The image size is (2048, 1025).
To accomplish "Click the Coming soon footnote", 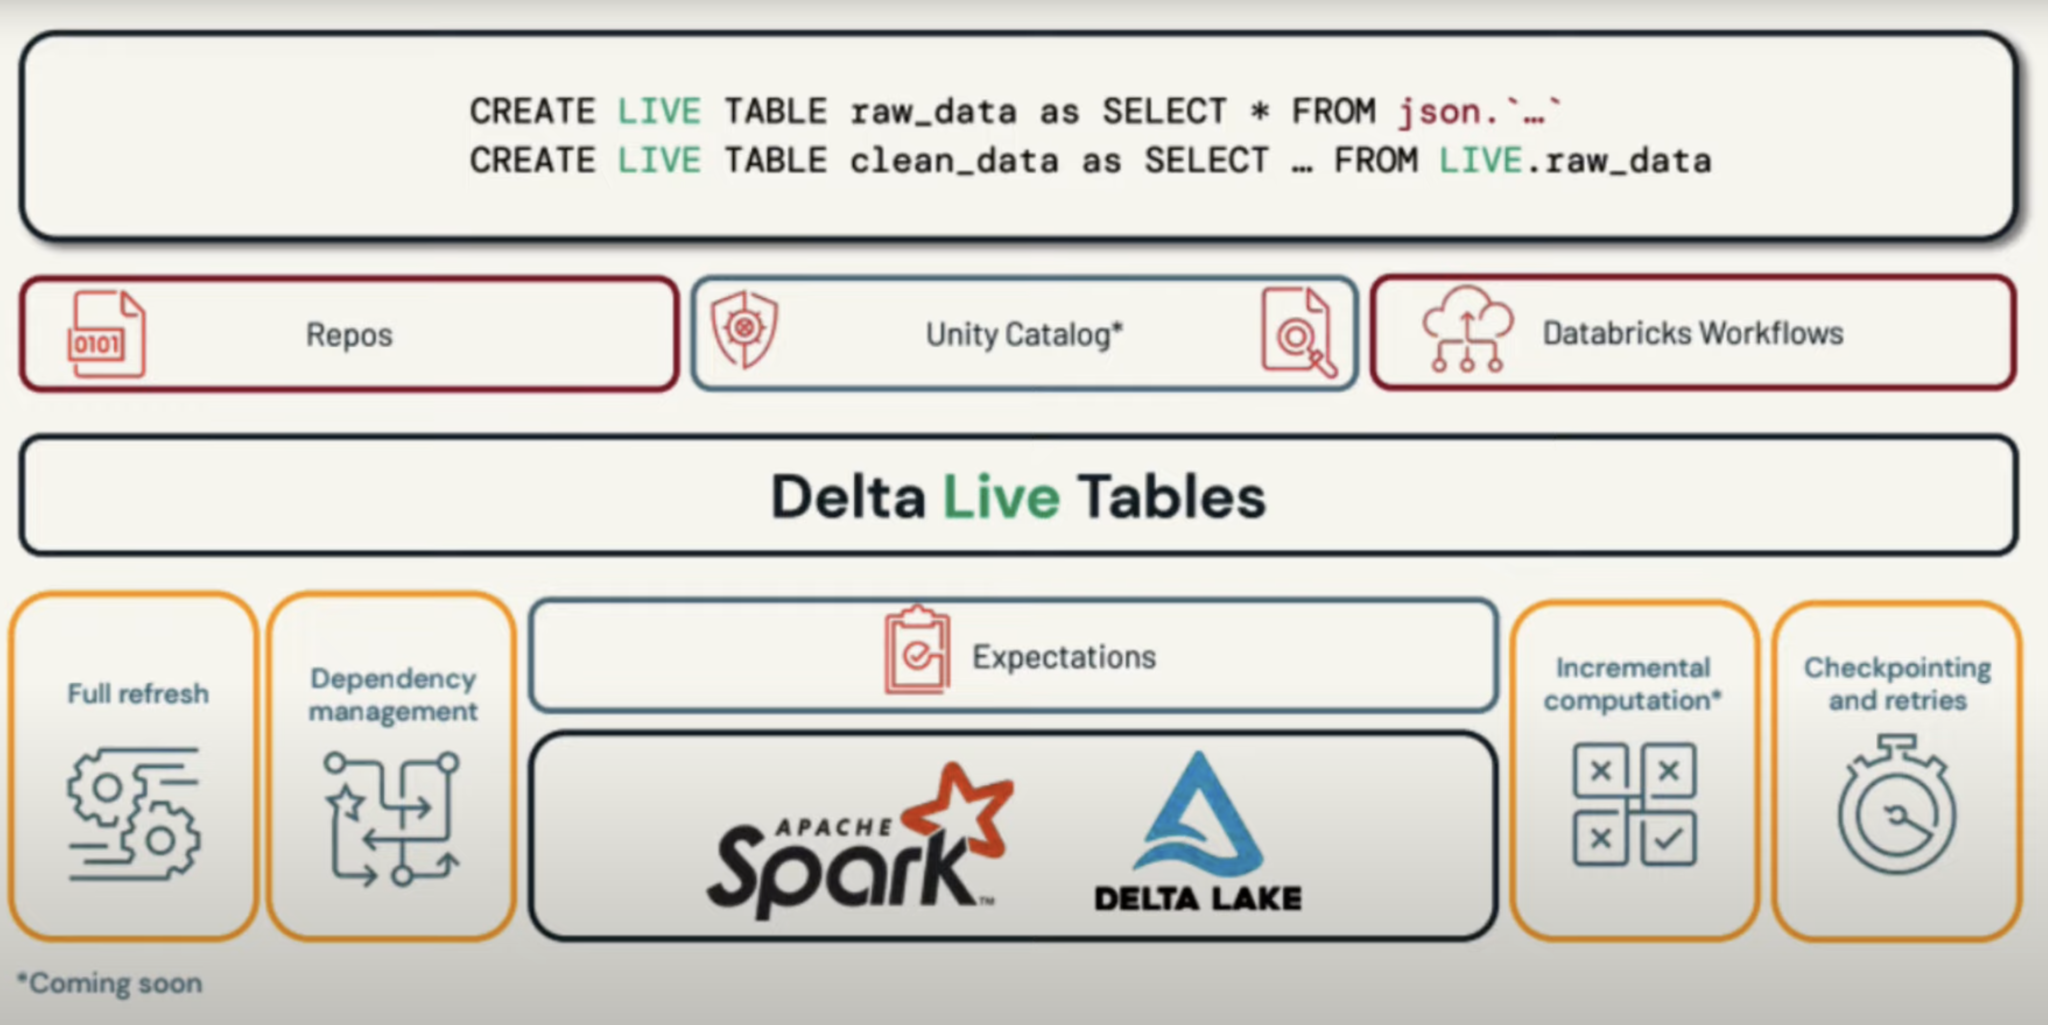I will pyautogui.click(x=111, y=983).
